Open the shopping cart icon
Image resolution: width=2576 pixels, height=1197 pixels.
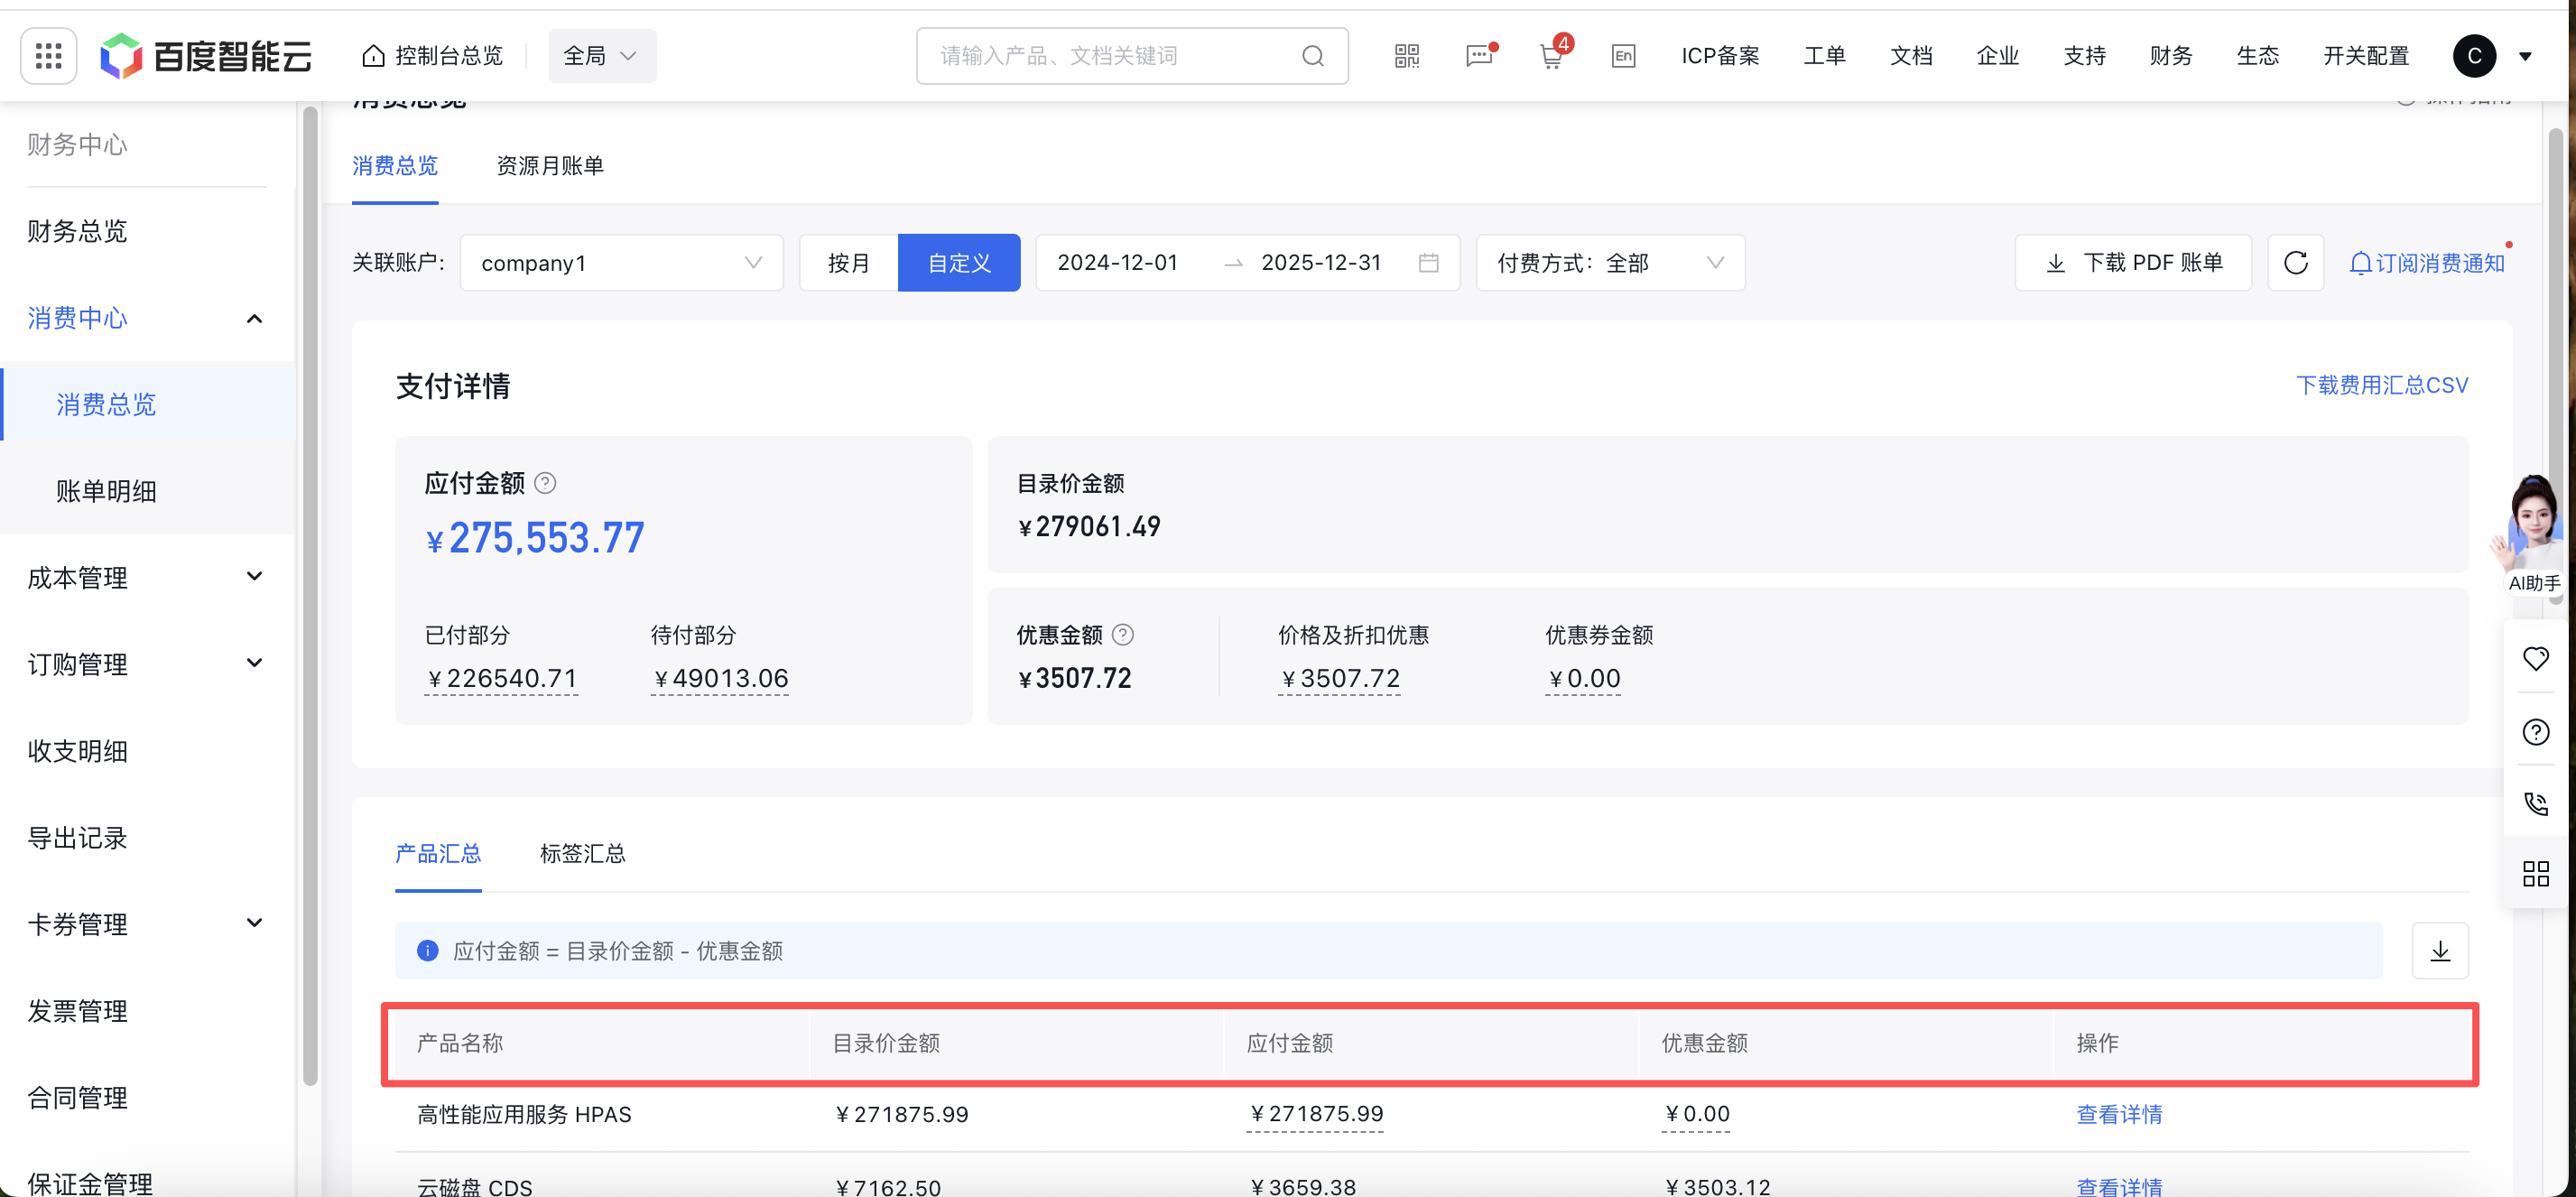tap(1551, 56)
